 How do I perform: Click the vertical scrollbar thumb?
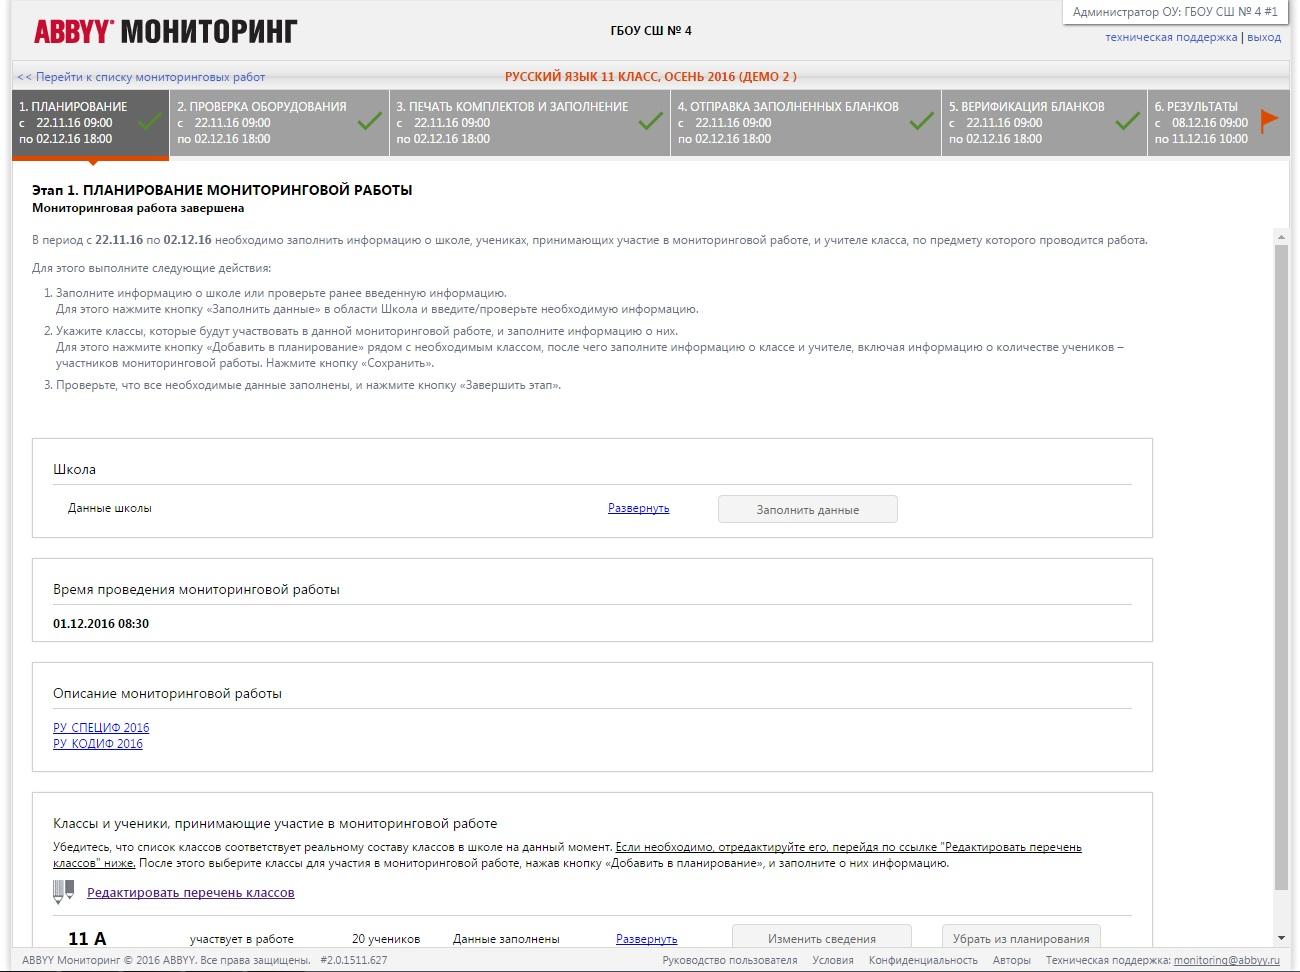pos(1281,567)
